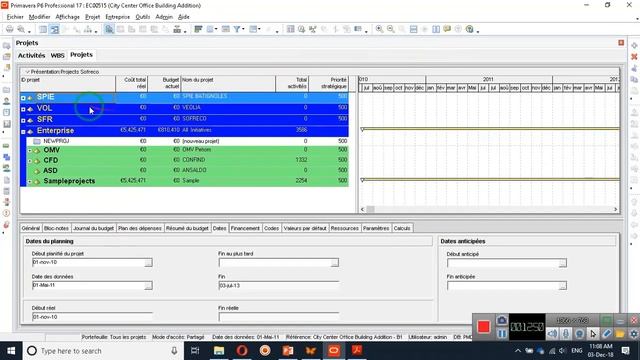Sort by the Total activités column header
This screenshot has width=640, height=360.
pos(292,83)
